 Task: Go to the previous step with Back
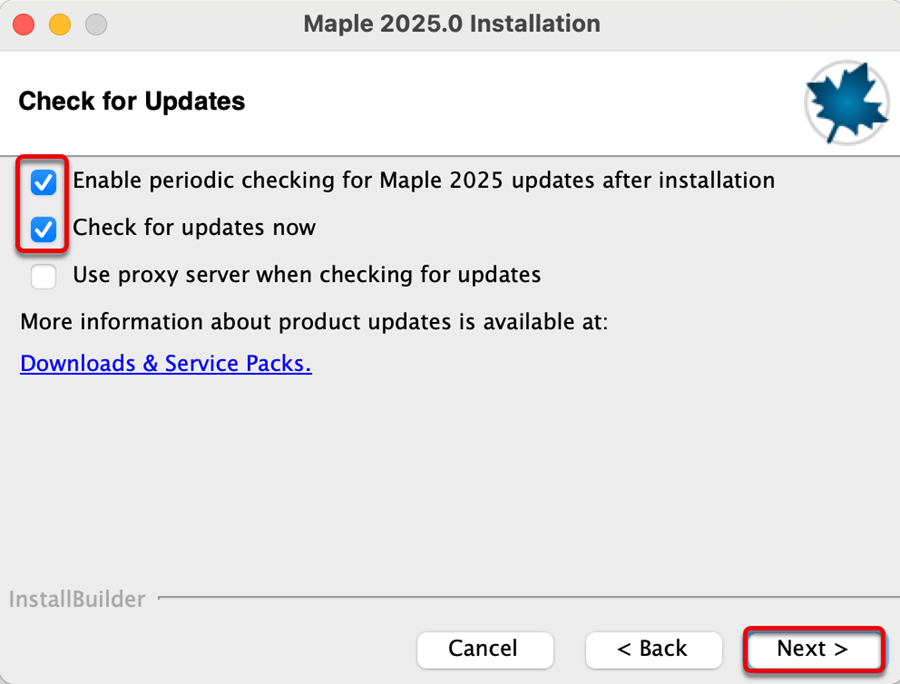tap(654, 650)
